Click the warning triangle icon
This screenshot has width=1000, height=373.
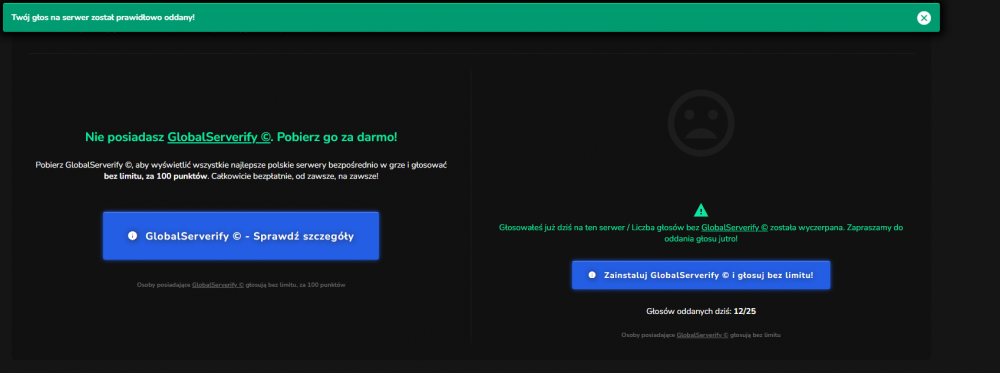pos(701,210)
